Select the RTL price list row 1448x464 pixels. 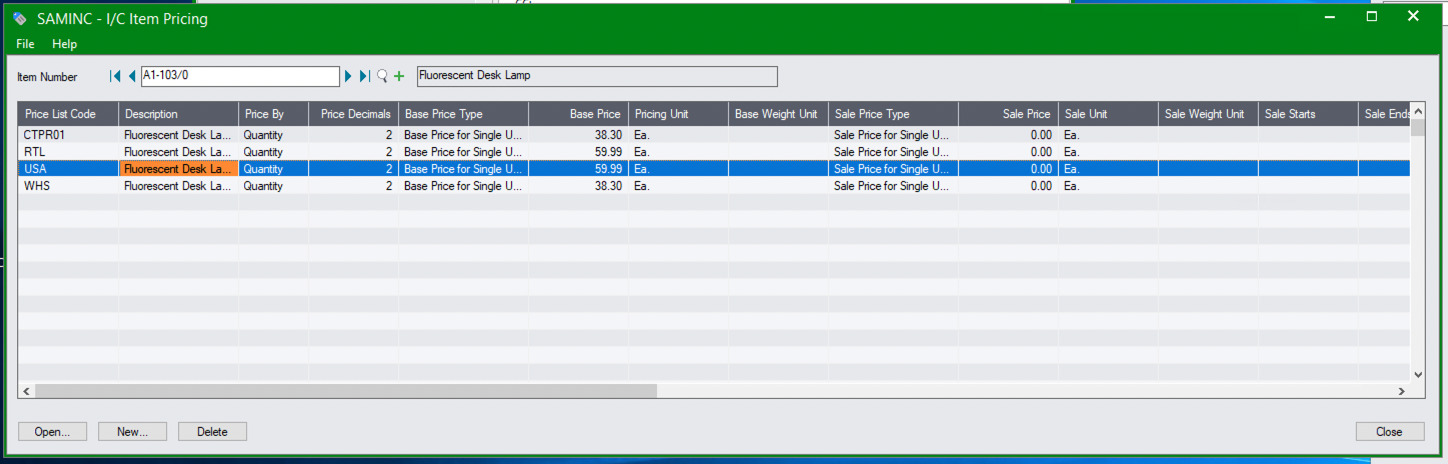point(714,152)
